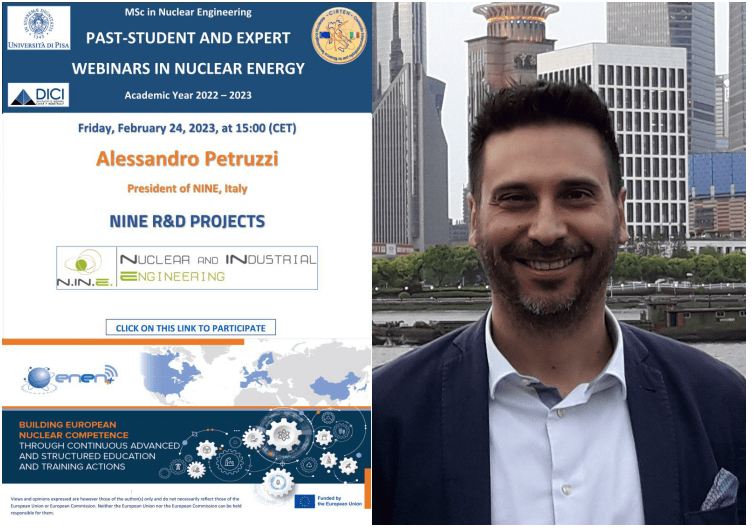The width and height of the screenshot is (755, 532).
Task: Click 'Funded by the European Union' label
Action: (x=342, y=501)
